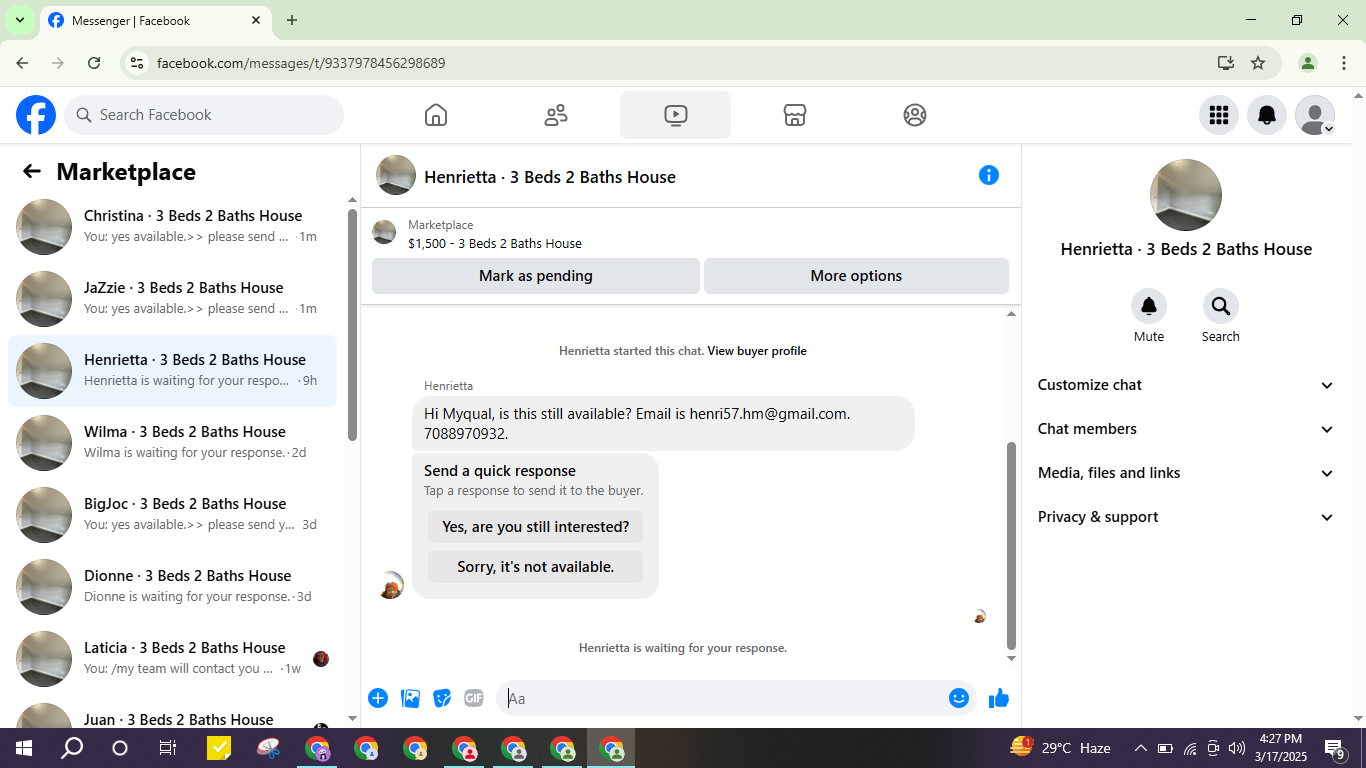Go back using the Marketplace arrow

coord(32,172)
